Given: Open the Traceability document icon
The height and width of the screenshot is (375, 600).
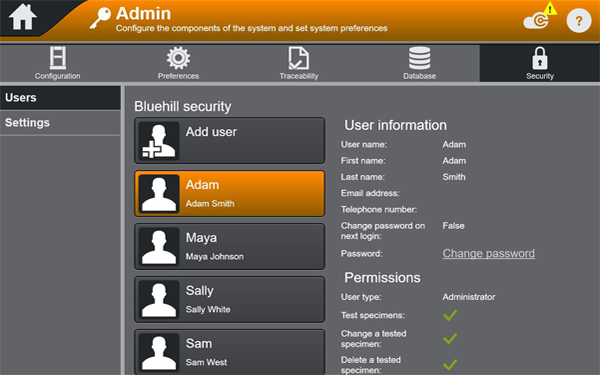Looking at the screenshot, I should [298, 58].
